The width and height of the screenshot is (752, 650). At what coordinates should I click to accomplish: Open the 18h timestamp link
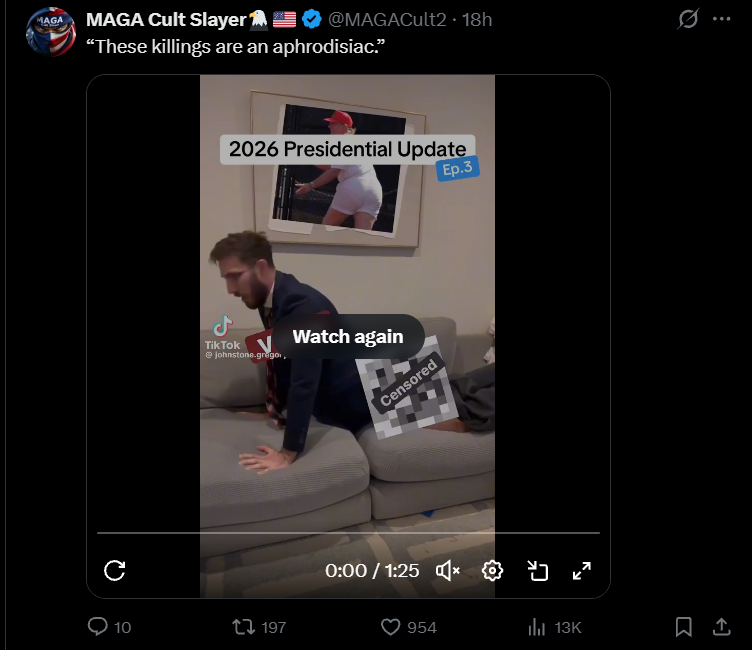(x=477, y=20)
